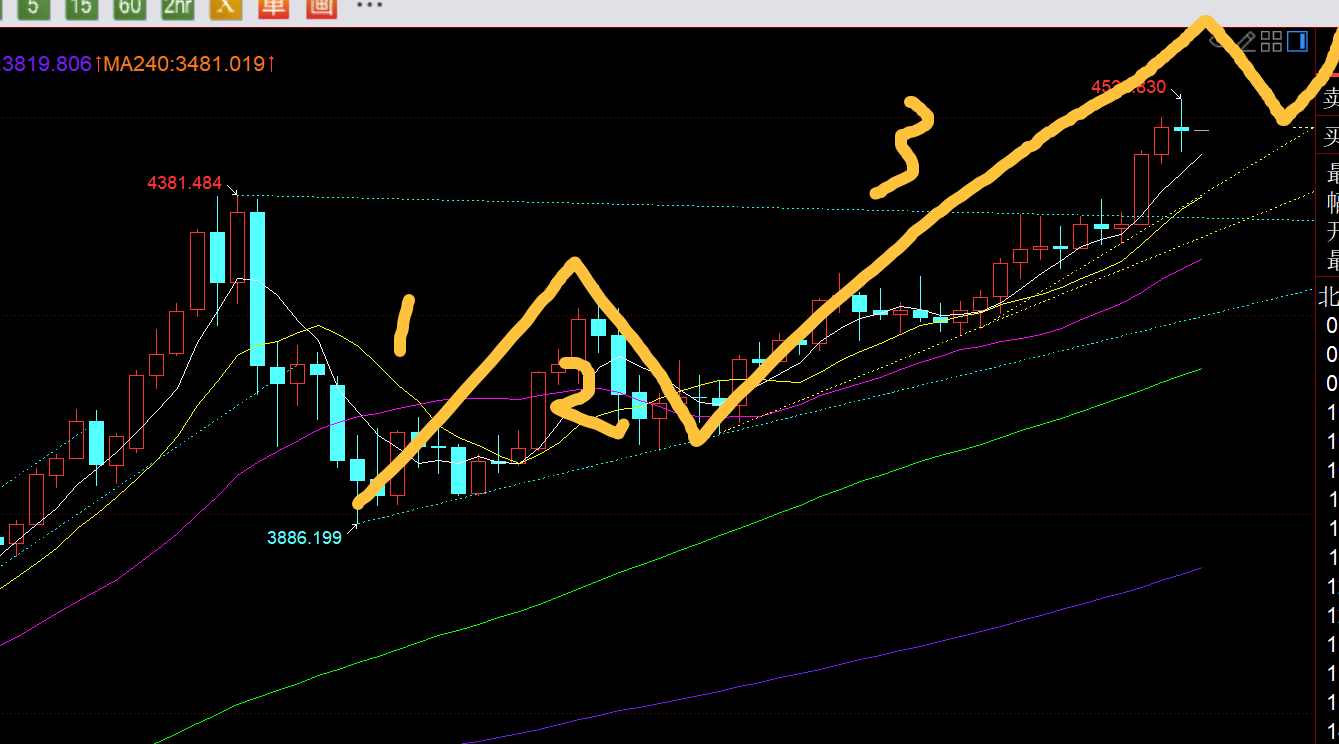
Task: Click the 3886.199 low price label
Action: pos(304,538)
